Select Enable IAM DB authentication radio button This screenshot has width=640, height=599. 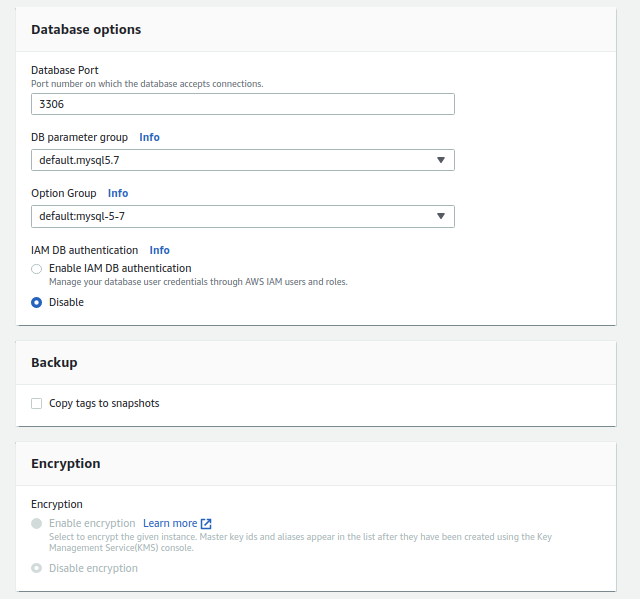(x=37, y=269)
